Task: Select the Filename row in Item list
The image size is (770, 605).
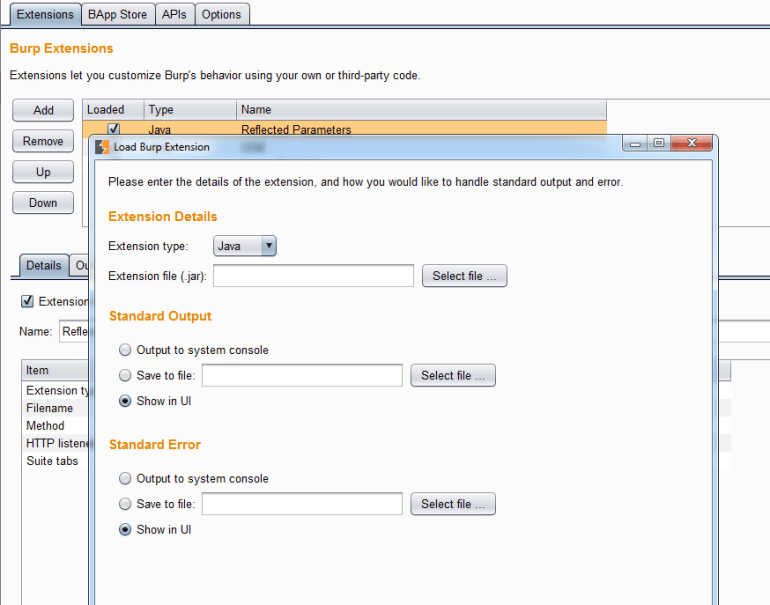Action: point(50,408)
